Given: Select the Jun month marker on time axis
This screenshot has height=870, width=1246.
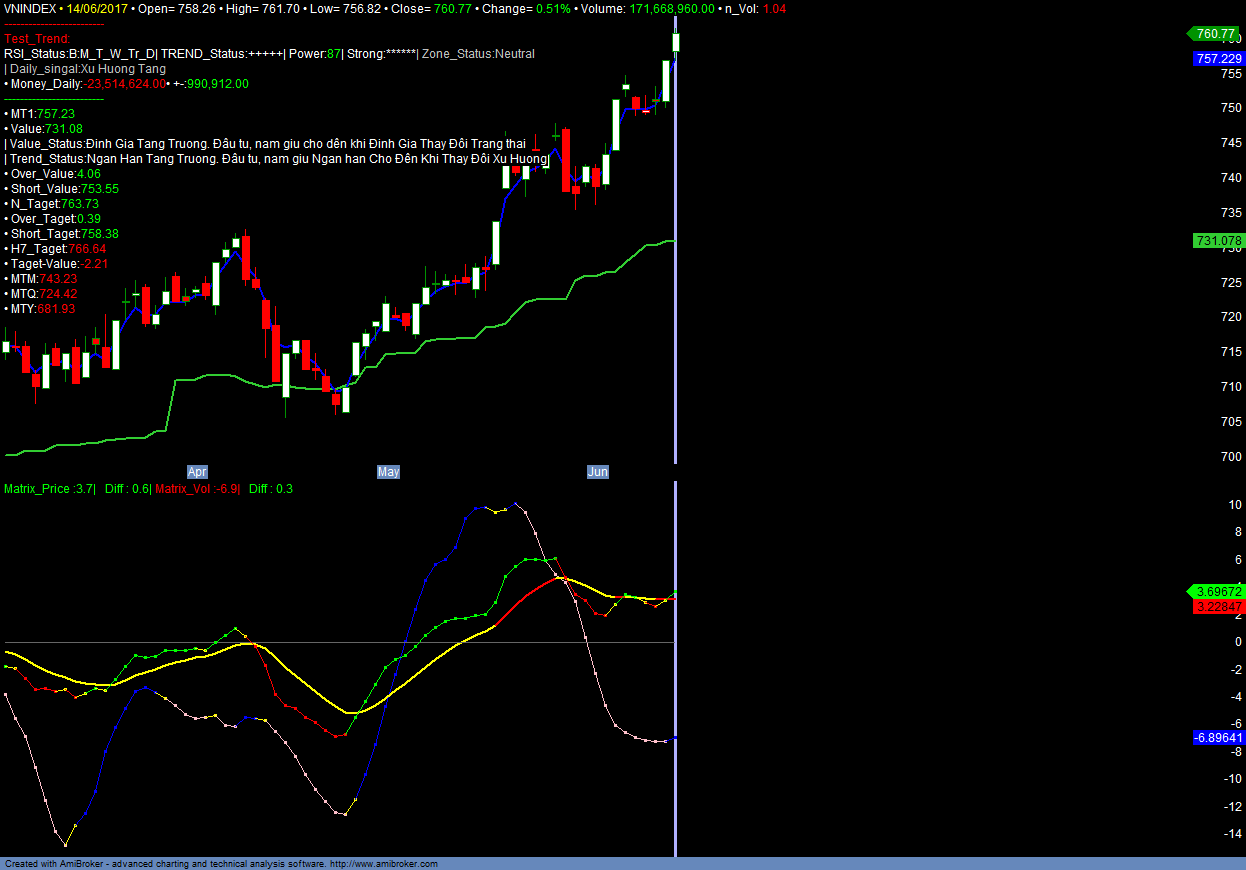Looking at the screenshot, I should click(x=597, y=471).
